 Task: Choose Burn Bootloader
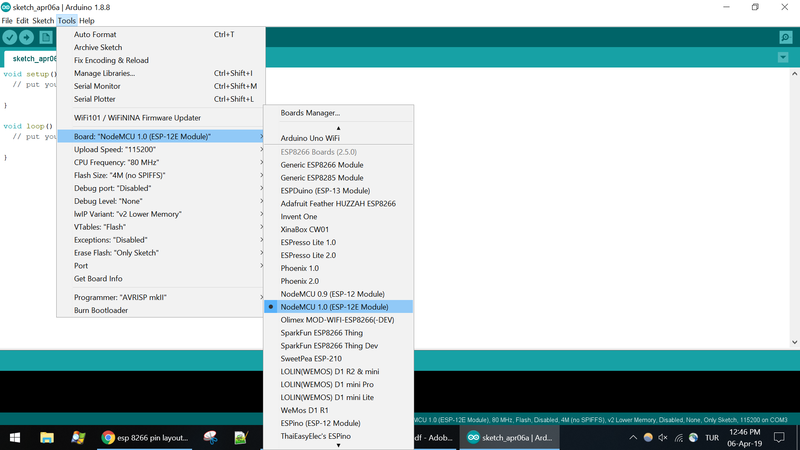pos(161,310)
